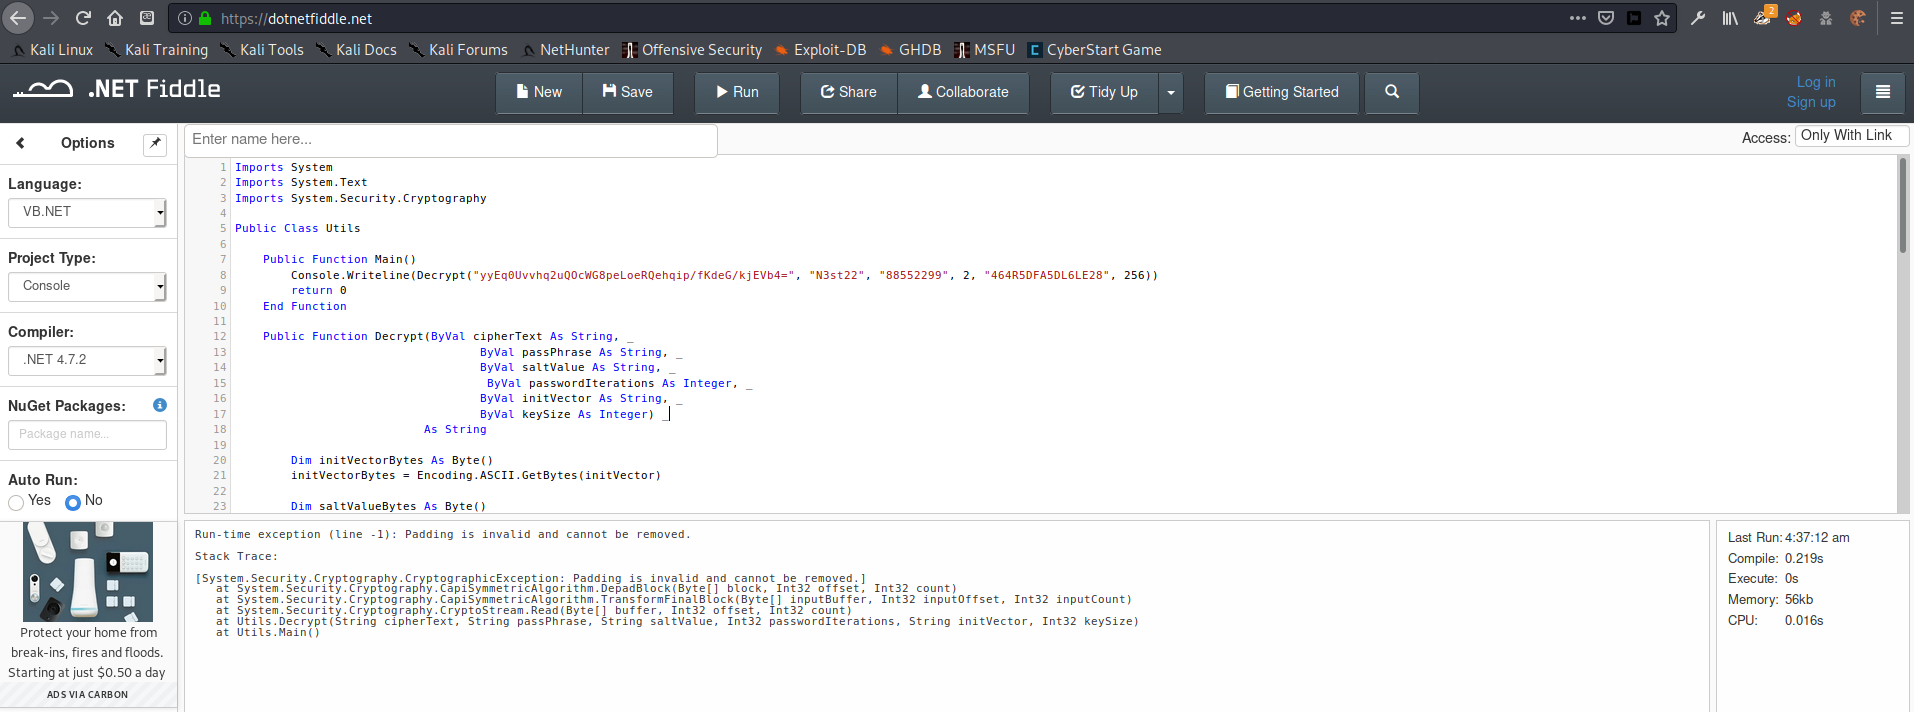
Task: Pin the Options panel
Action: pos(155,144)
